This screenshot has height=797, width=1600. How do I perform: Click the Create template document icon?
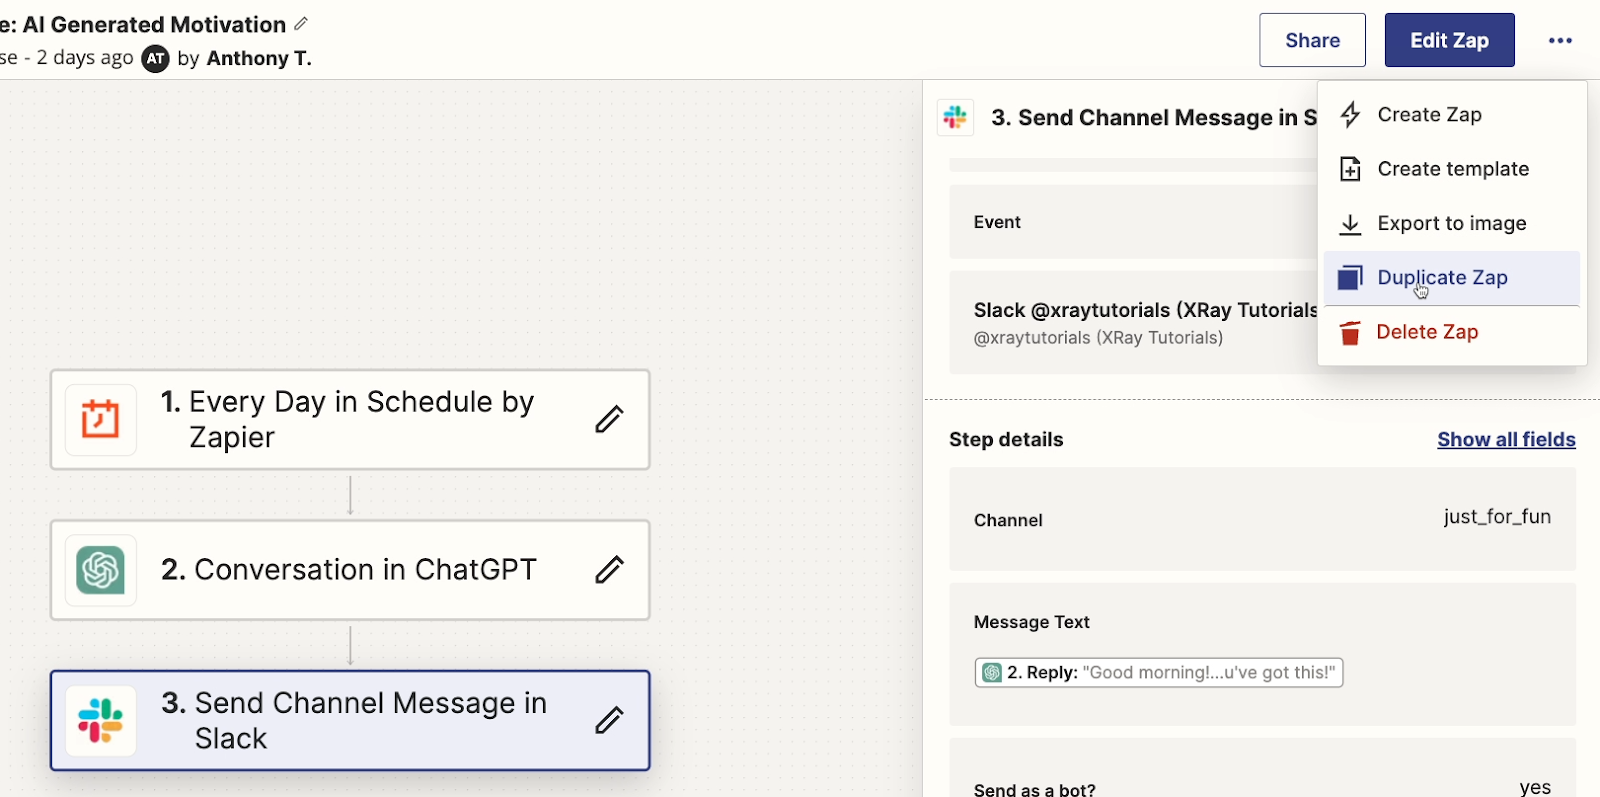coord(1350,169)
